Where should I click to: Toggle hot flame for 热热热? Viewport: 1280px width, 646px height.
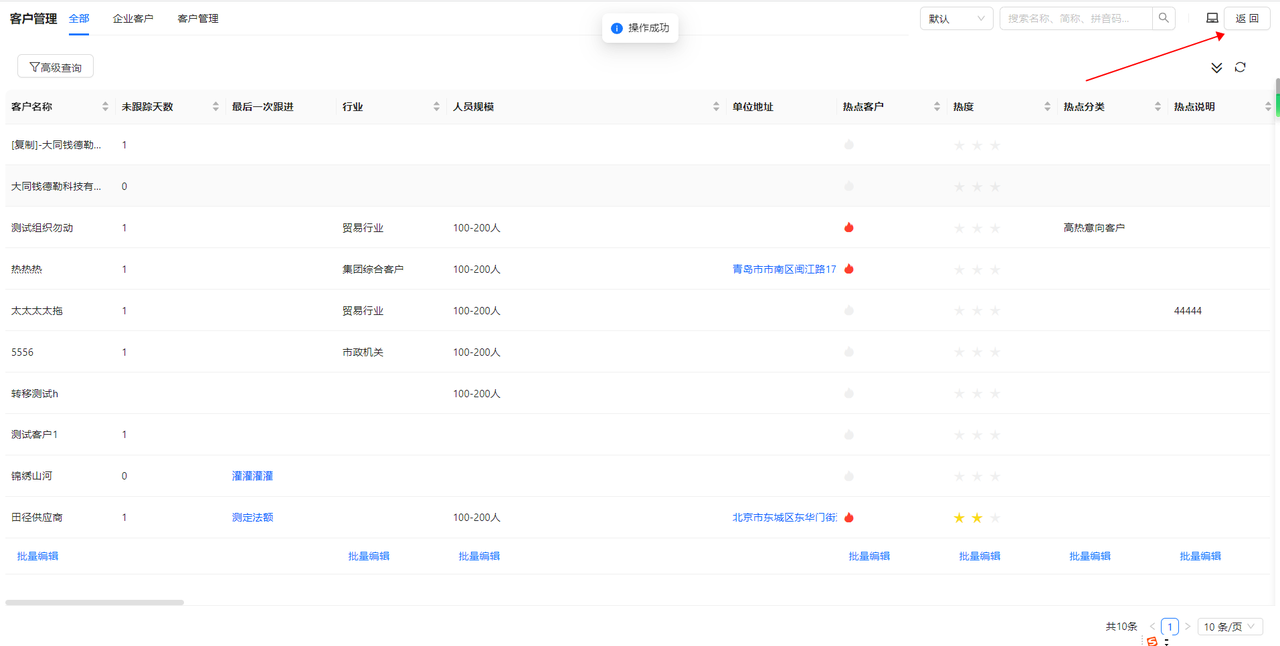pos(849,269)
